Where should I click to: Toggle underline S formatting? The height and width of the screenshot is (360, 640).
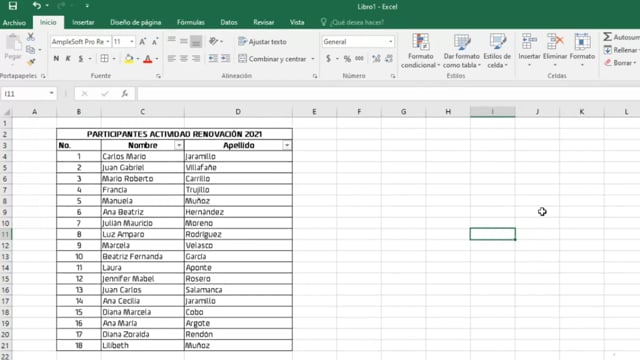coord(81,59)
